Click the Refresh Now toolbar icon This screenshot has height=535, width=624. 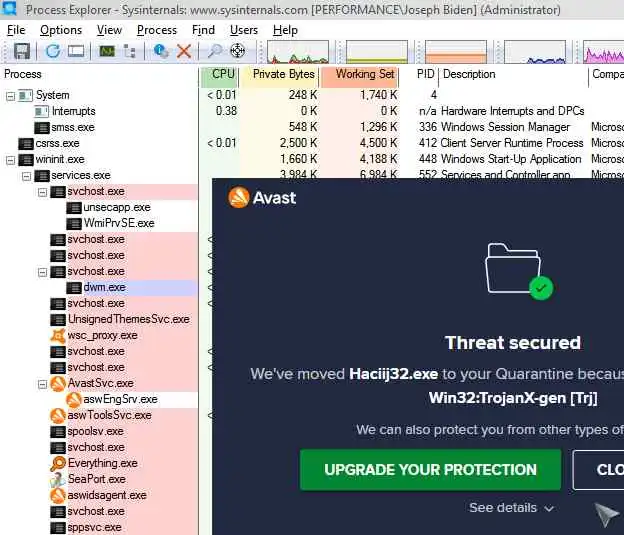(53, 51)
